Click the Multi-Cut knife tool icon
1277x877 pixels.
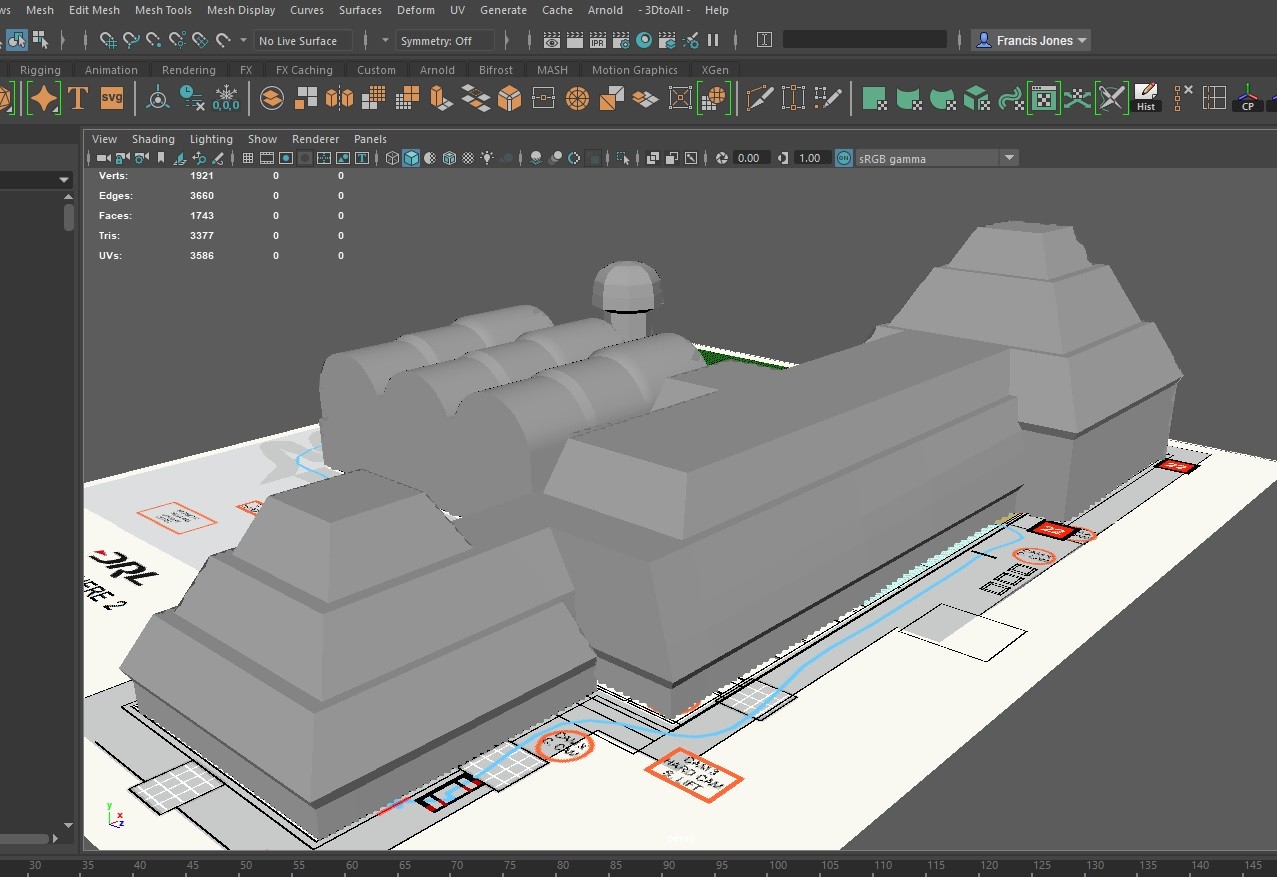760,99
